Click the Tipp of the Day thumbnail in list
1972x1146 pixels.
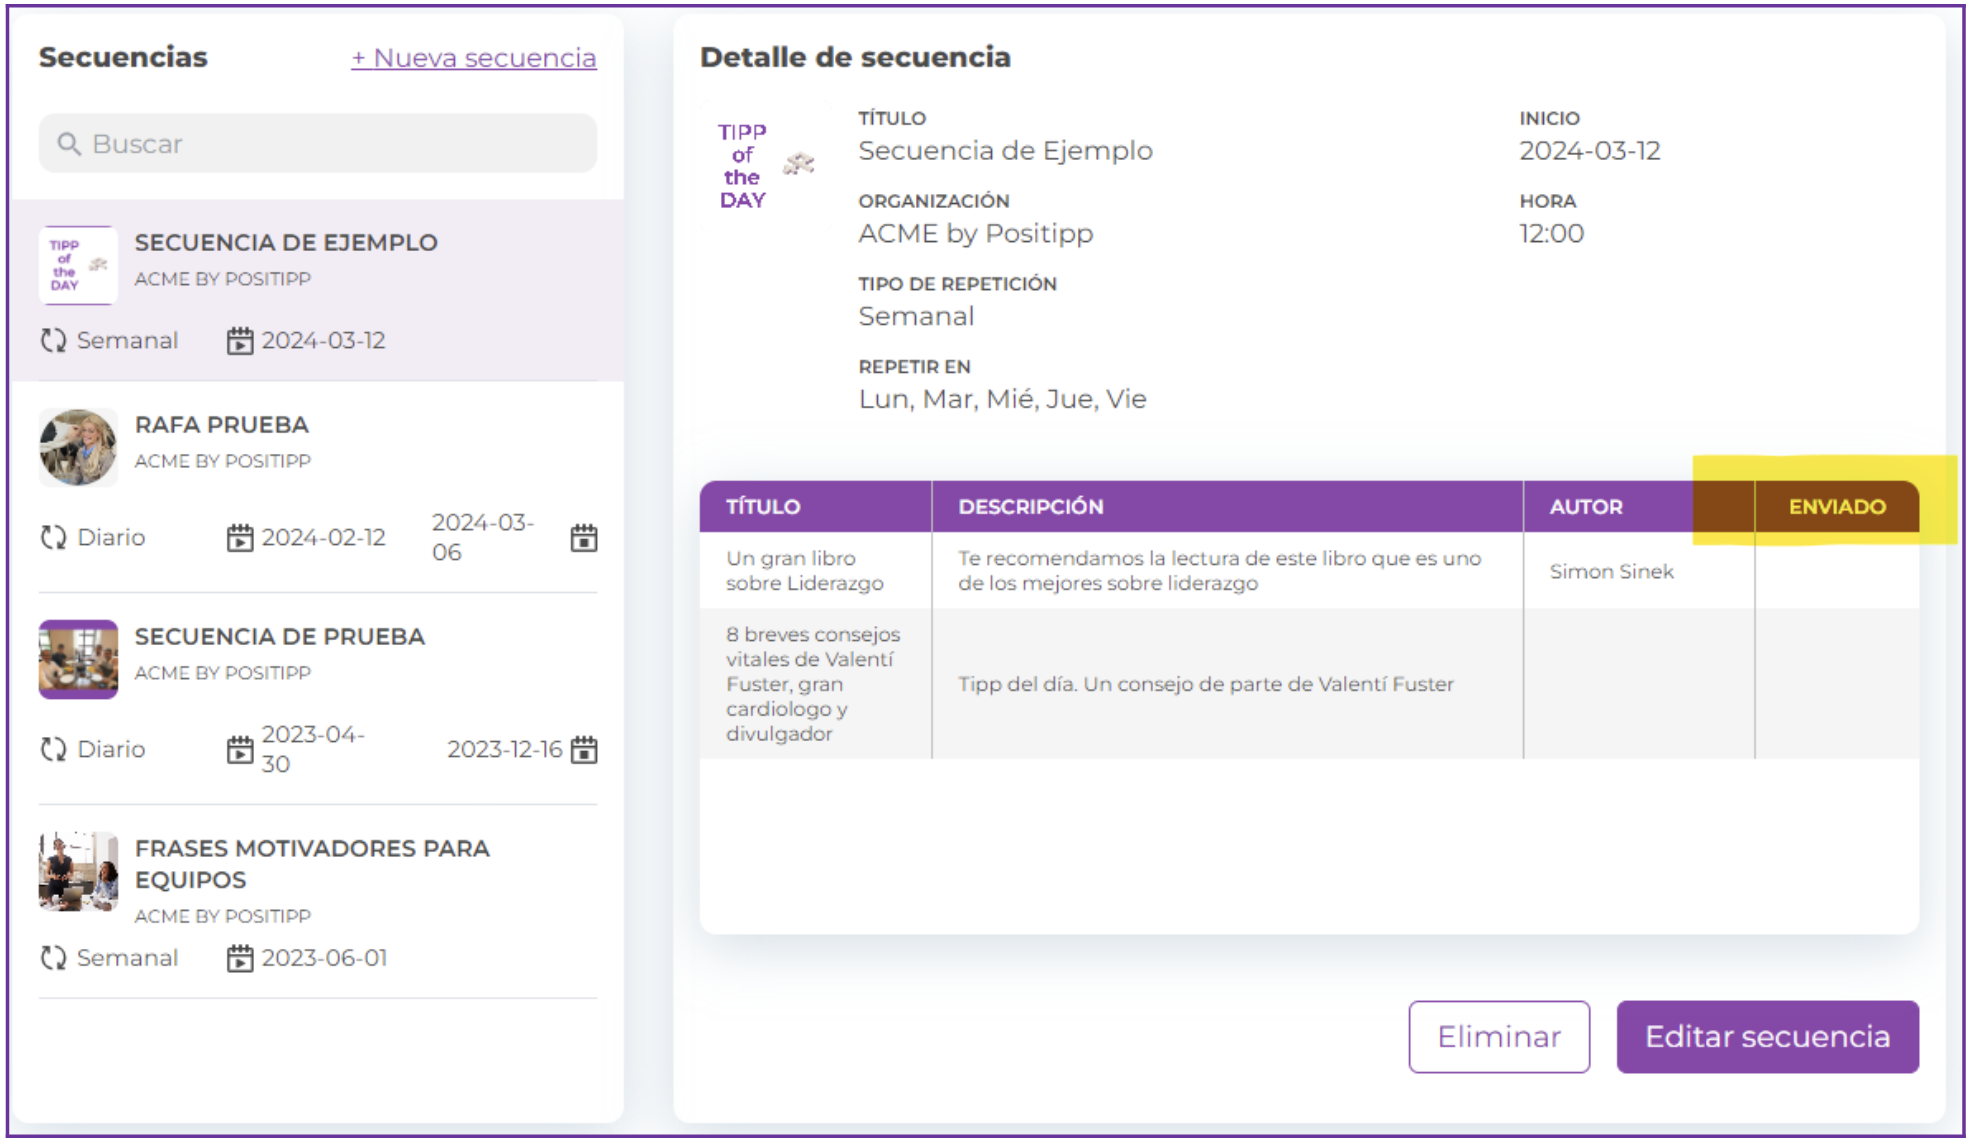(78, 265)
